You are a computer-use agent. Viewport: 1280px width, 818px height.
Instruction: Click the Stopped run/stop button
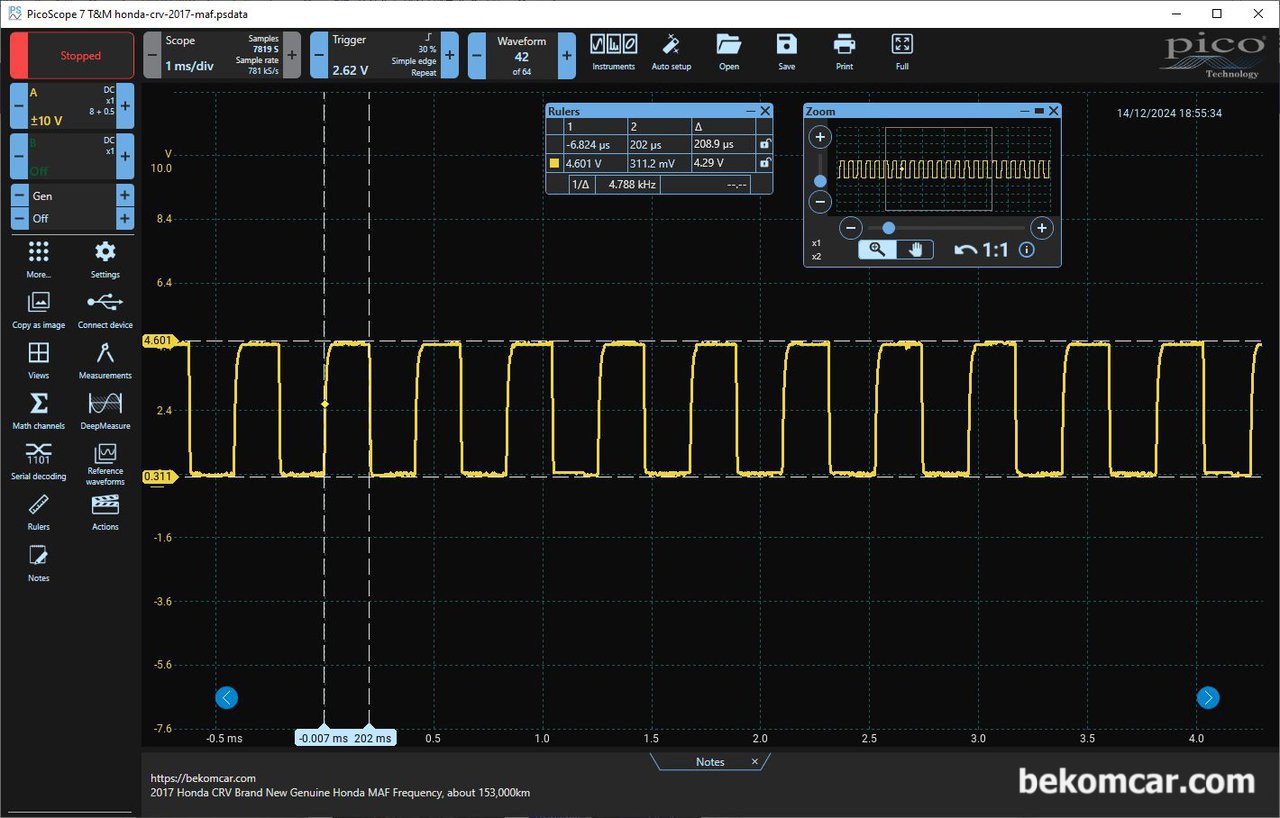[72, 55]
